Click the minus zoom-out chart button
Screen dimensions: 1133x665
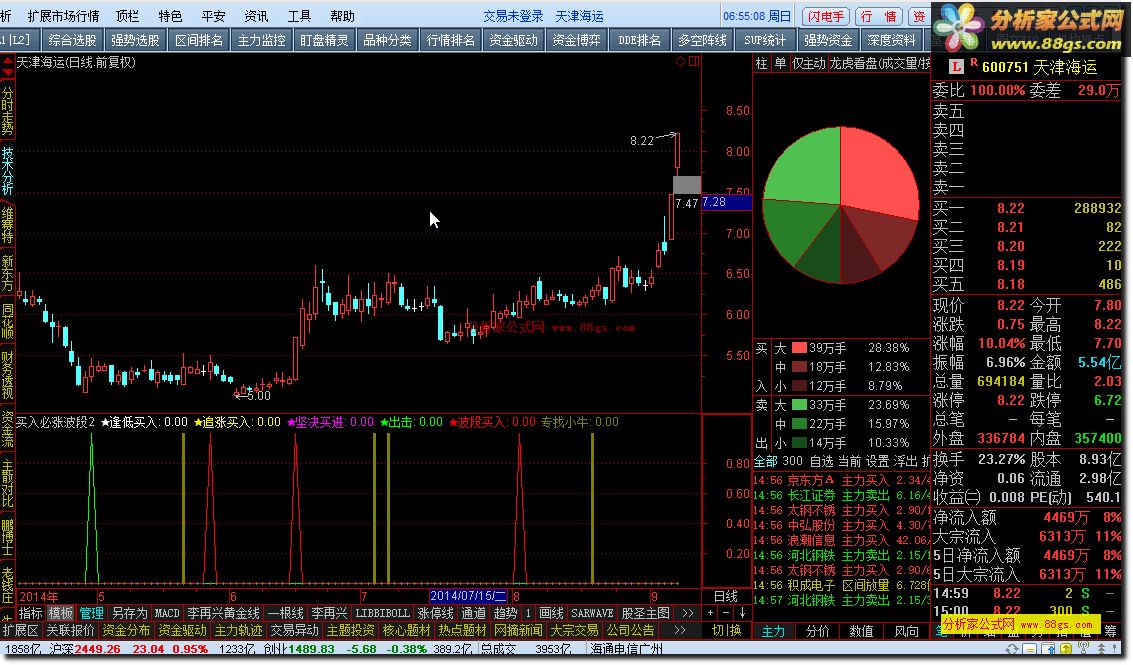click(x=726, y=613)
